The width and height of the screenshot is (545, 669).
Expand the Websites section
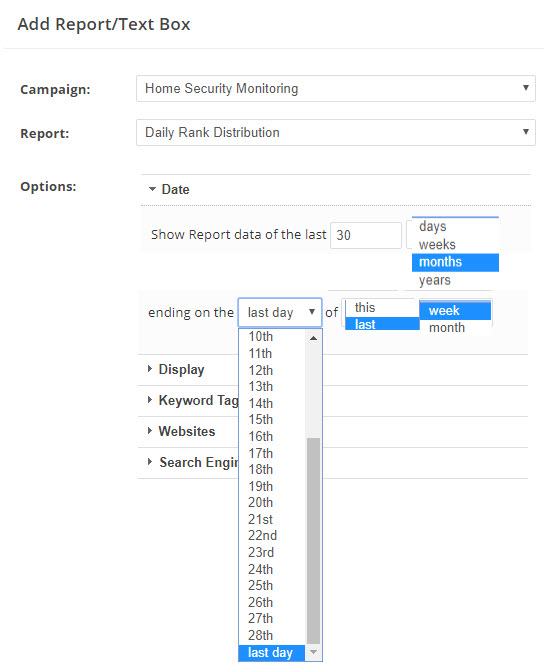point(181,431)
